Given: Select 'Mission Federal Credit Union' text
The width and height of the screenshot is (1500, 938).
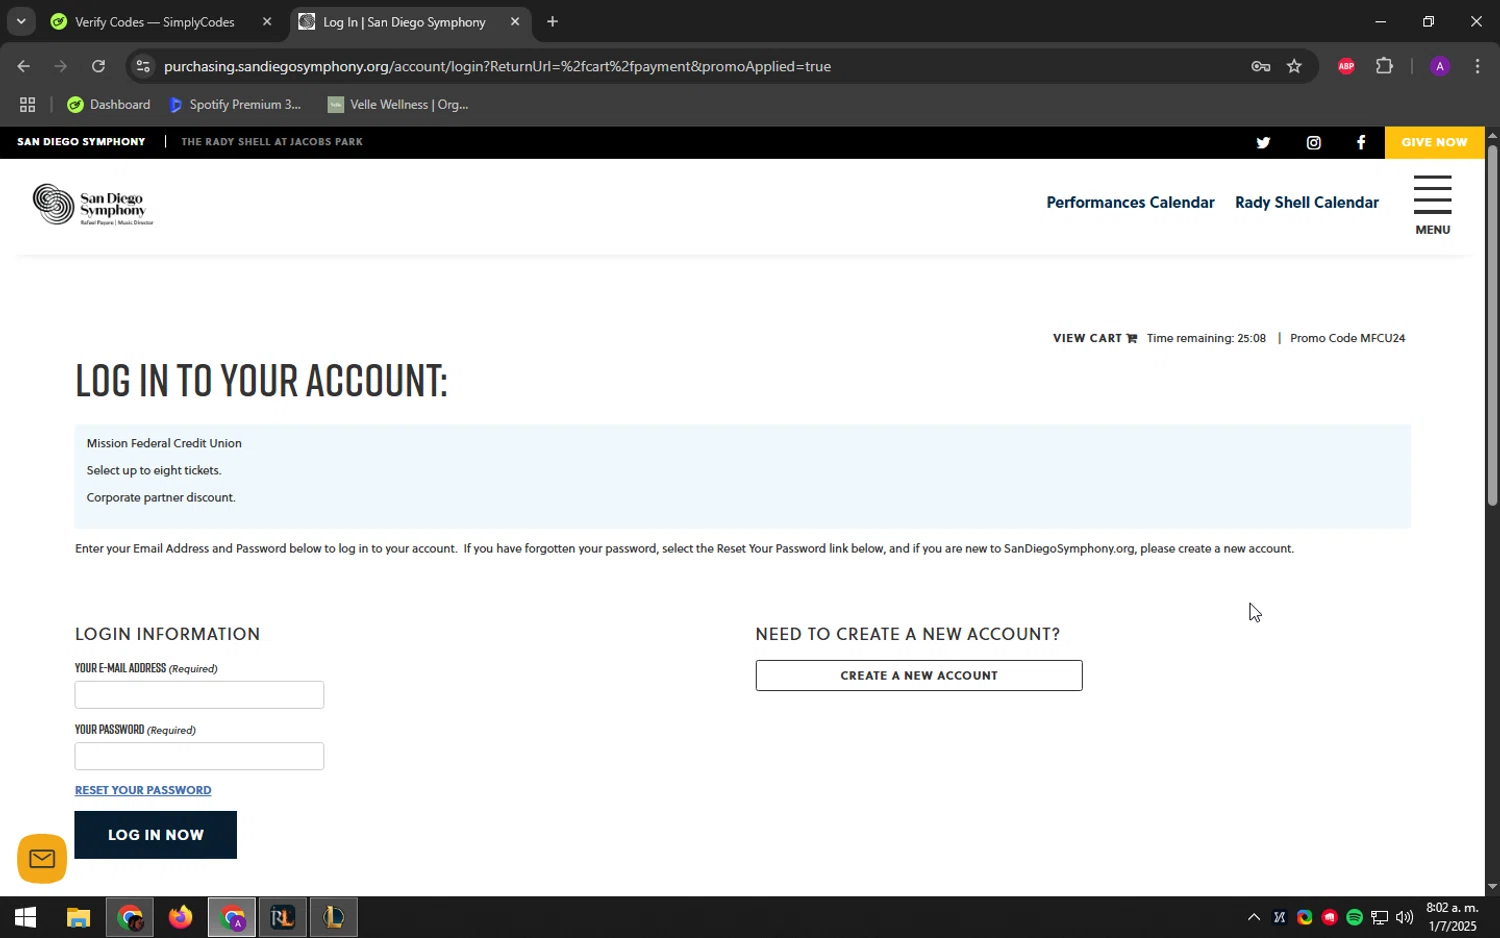Looking at the screenshot, I should click(x=164, y=443).
